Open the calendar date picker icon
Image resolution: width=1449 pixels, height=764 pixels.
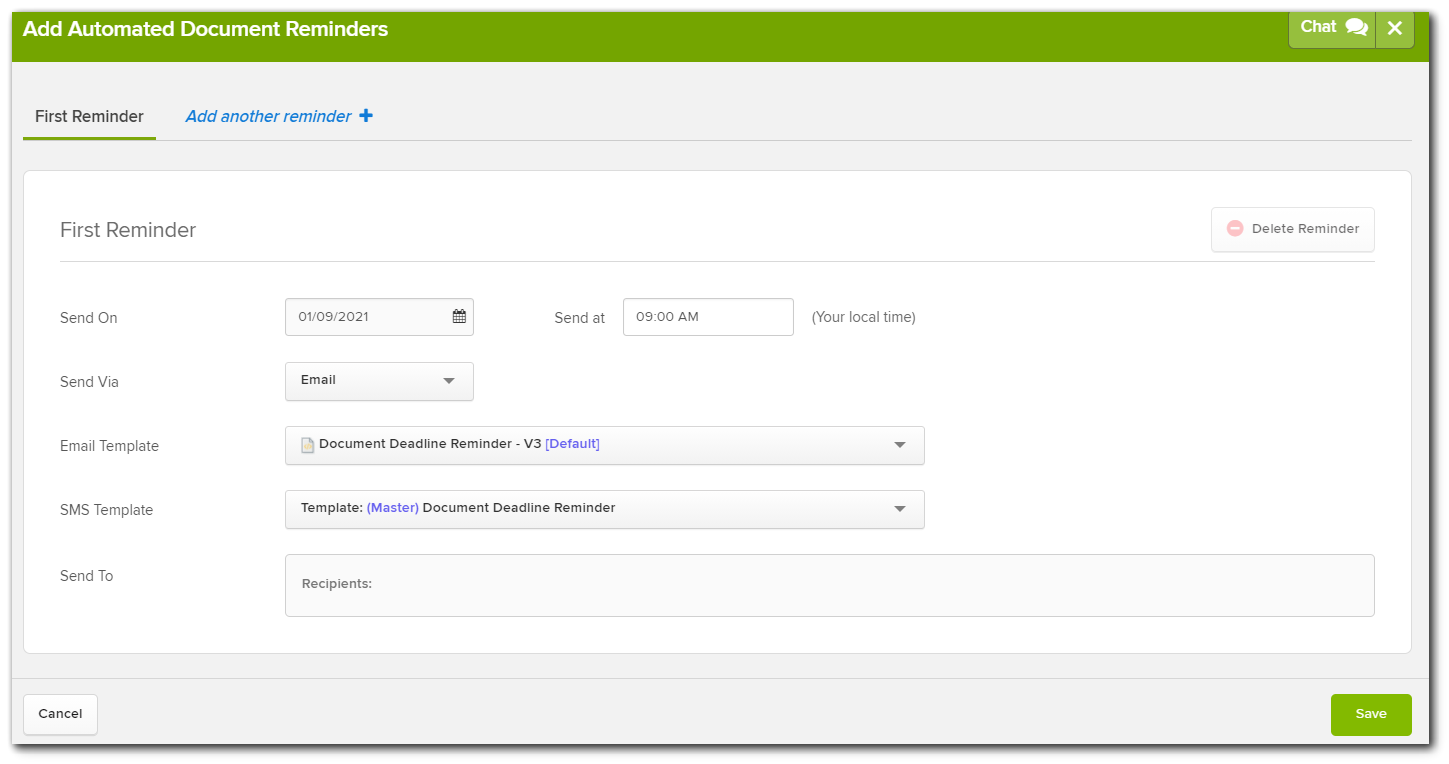click(459, 316)
